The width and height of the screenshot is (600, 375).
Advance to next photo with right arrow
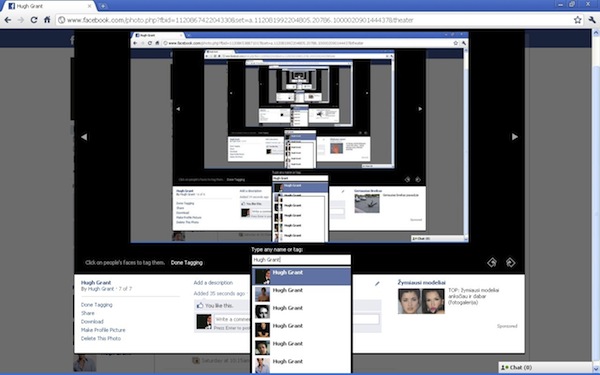click(x=515, y=137)
